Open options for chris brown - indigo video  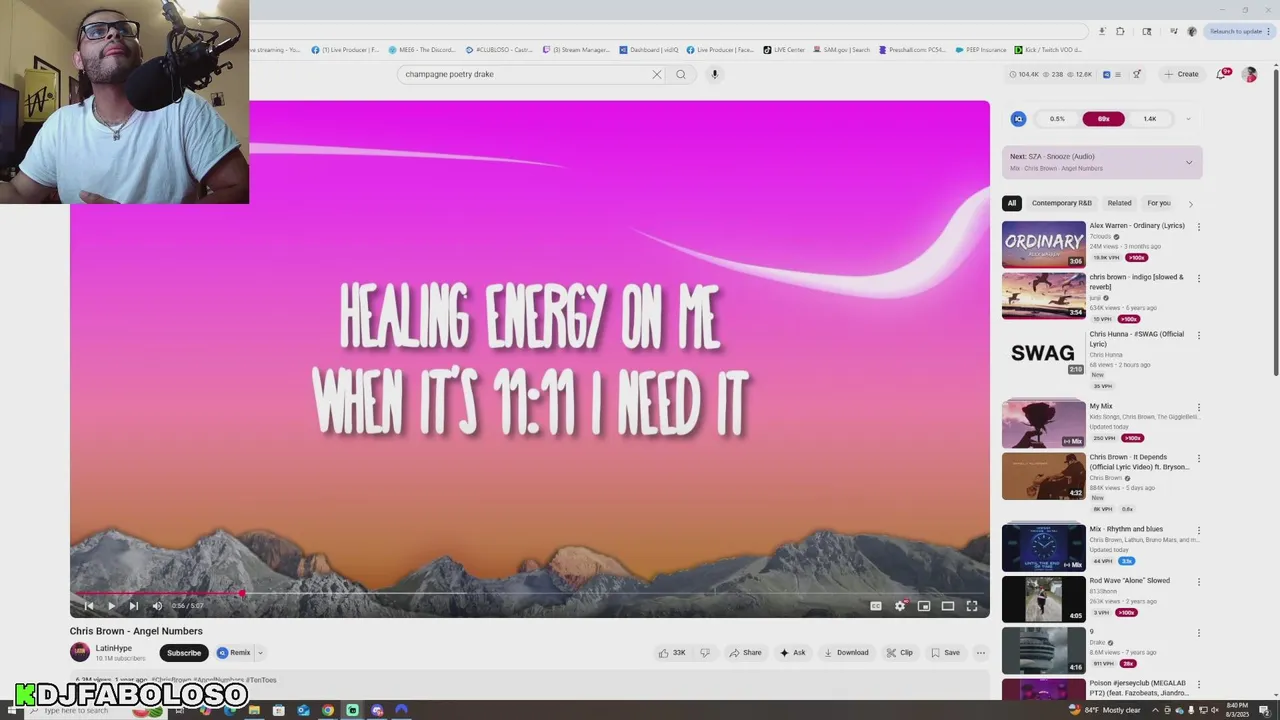click(x=1199, y=279)
